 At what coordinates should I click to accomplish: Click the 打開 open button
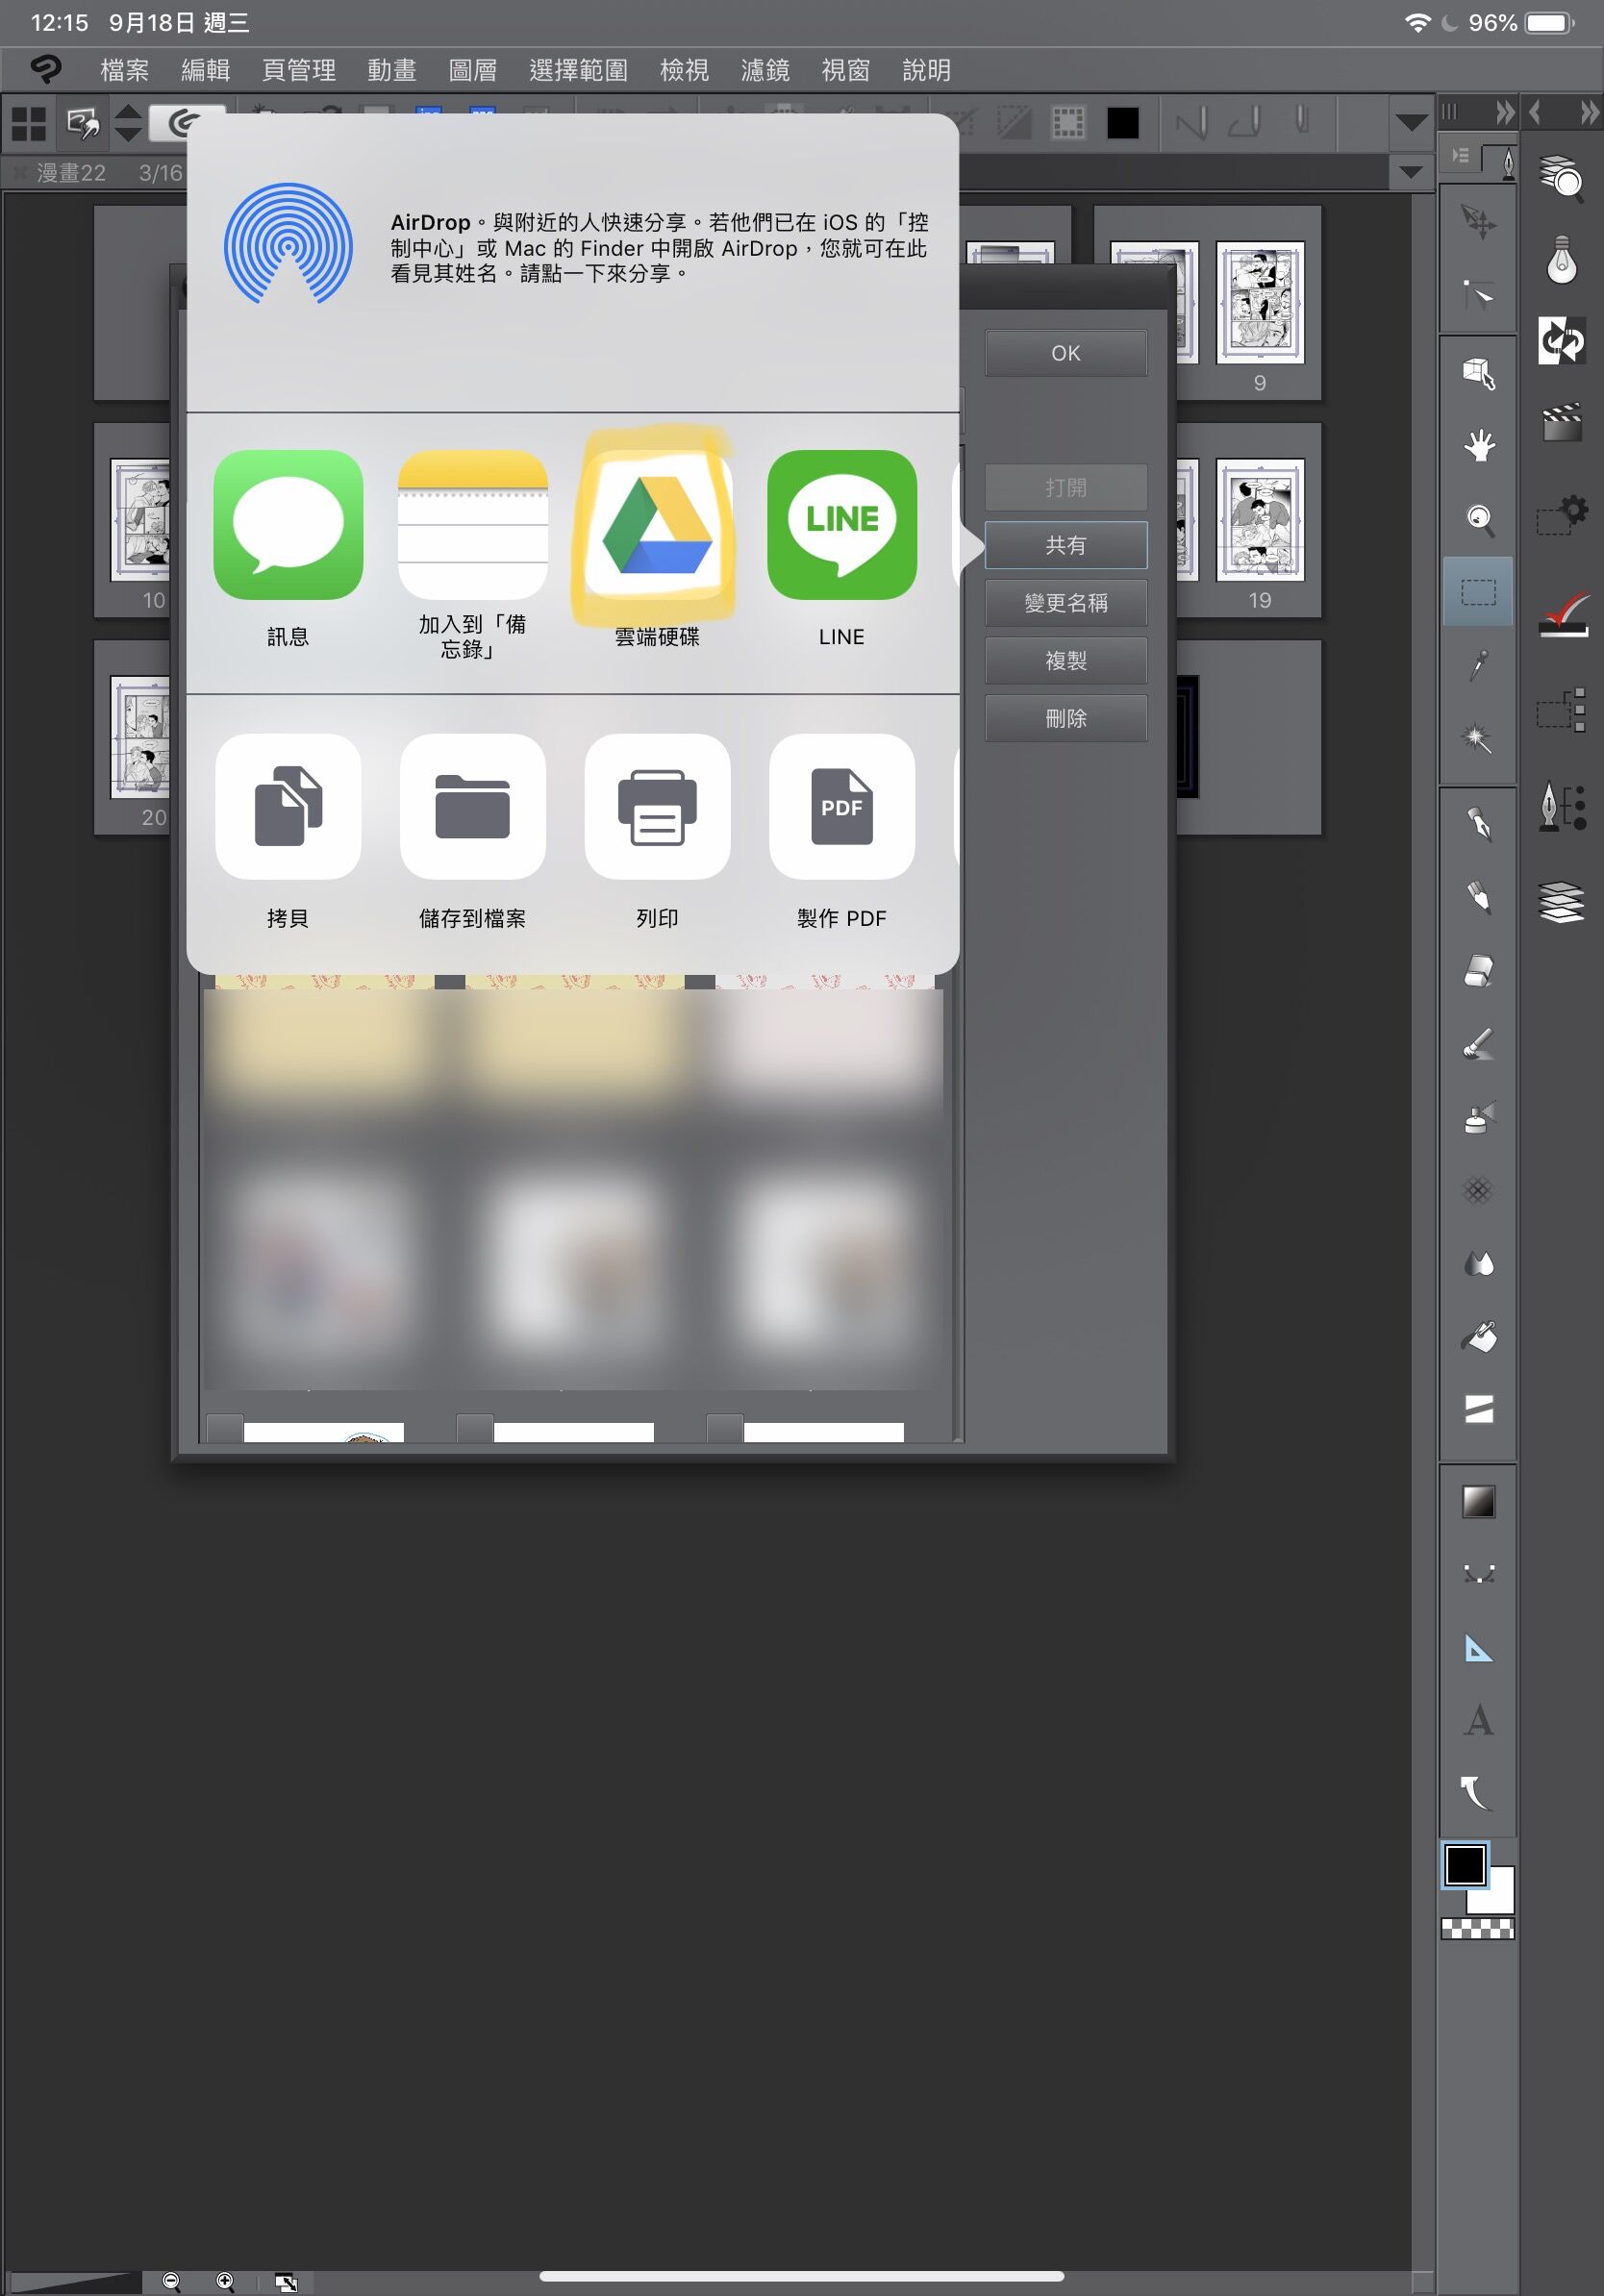tap(1066, 487)
